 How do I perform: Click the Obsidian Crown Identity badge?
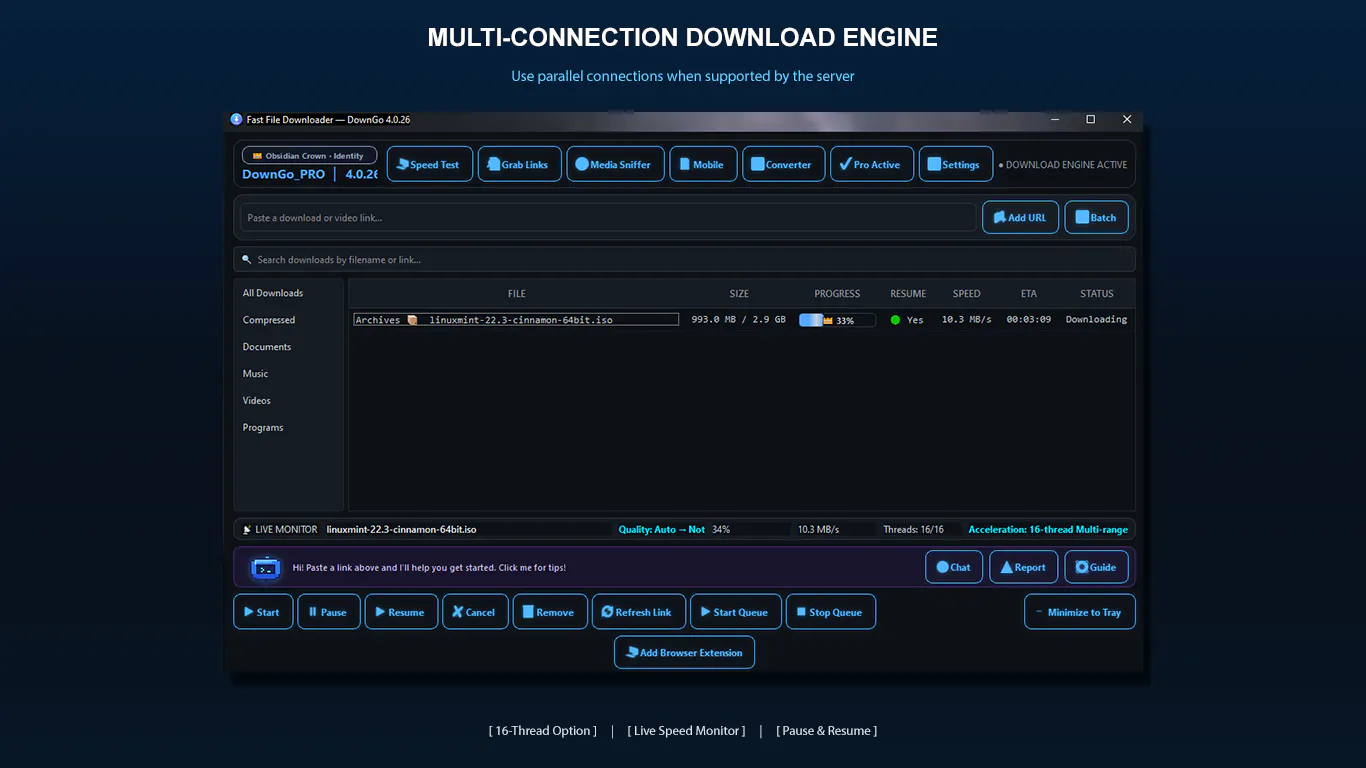point(310,156)
